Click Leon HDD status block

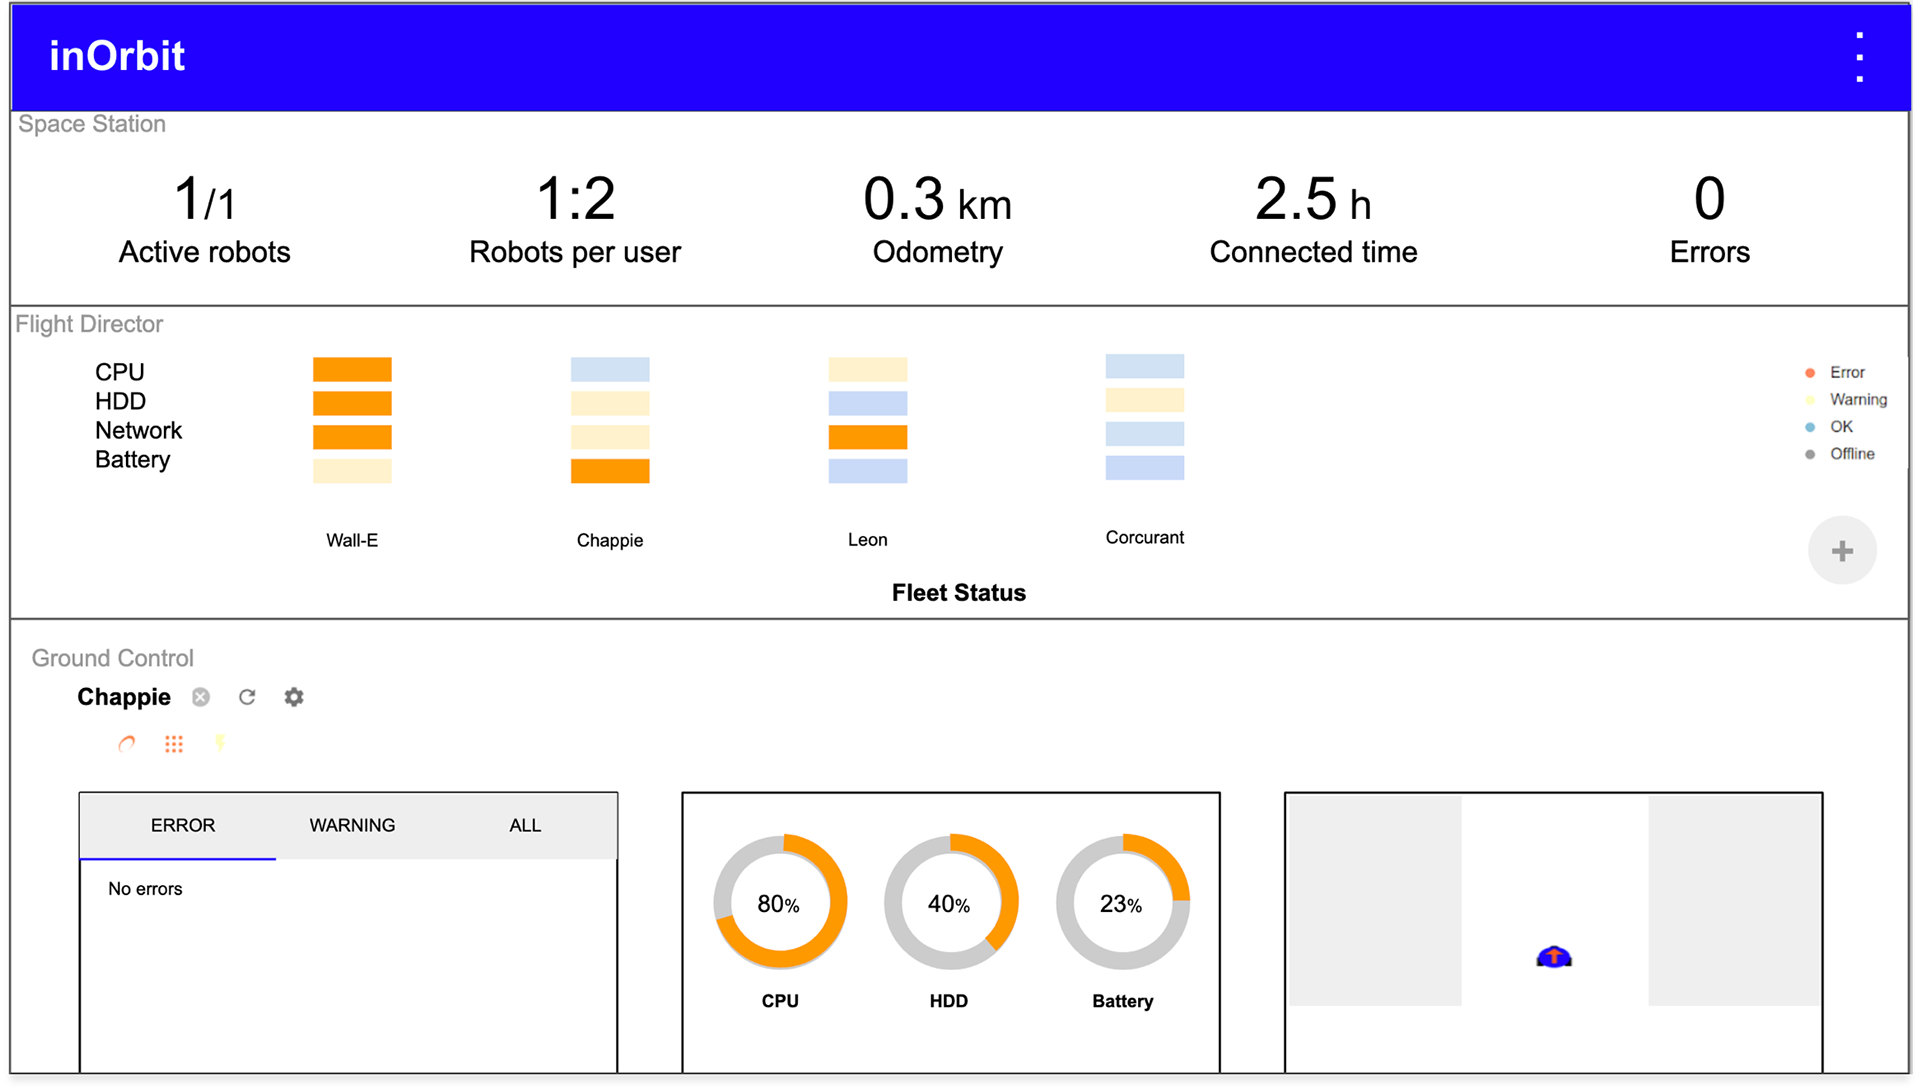(x=868, y=403)
